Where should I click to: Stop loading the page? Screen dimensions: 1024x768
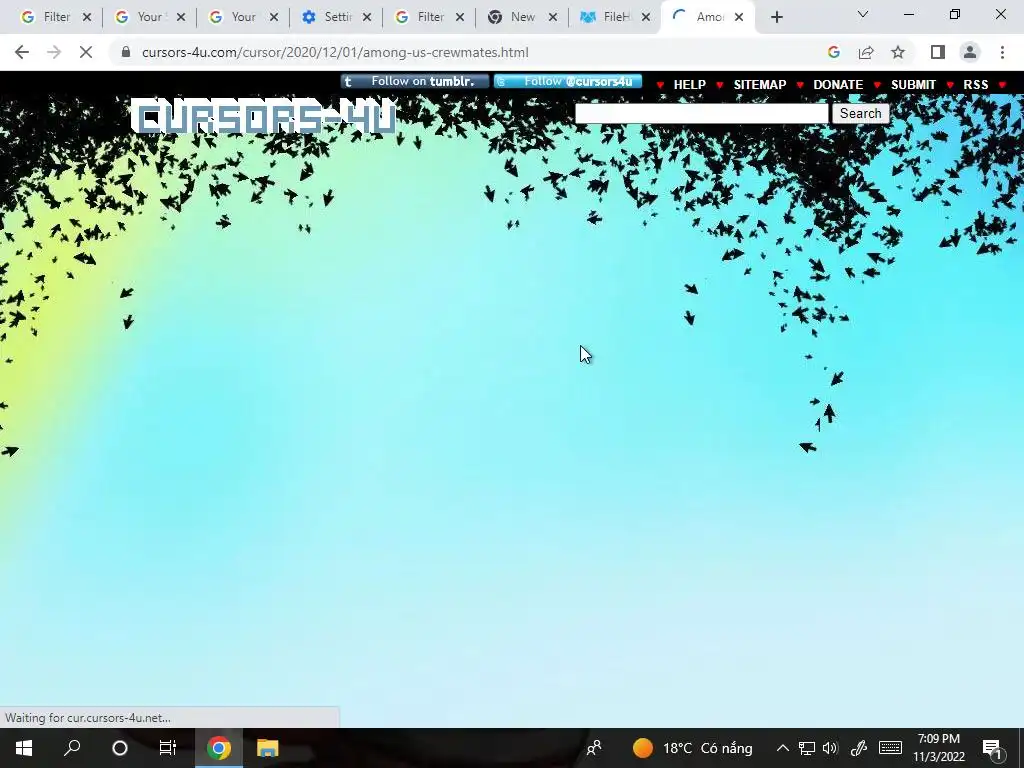pyautogui.click(x=86, y=52)
